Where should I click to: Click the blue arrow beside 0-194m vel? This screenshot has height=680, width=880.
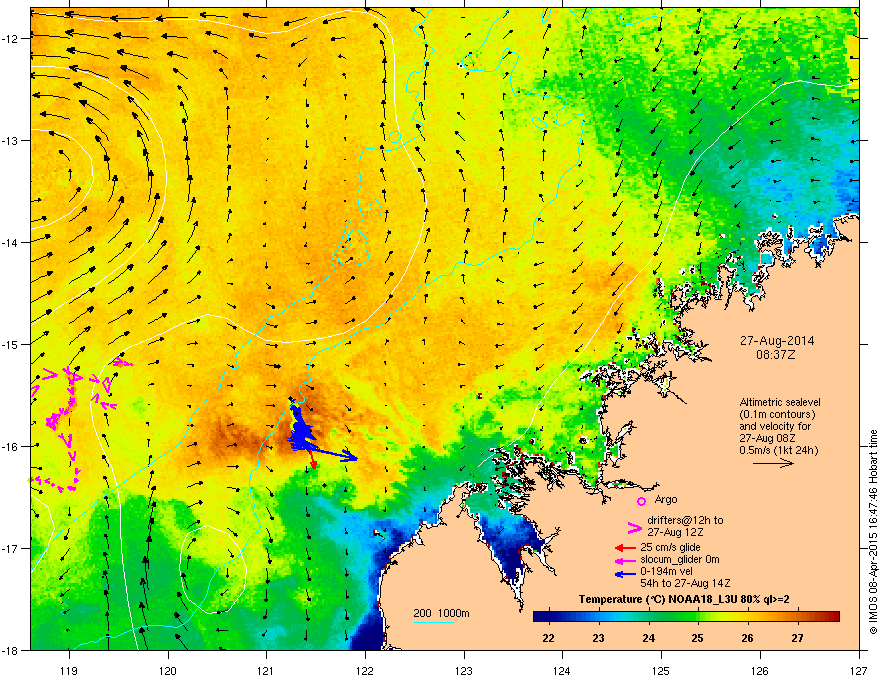[625, 573]
